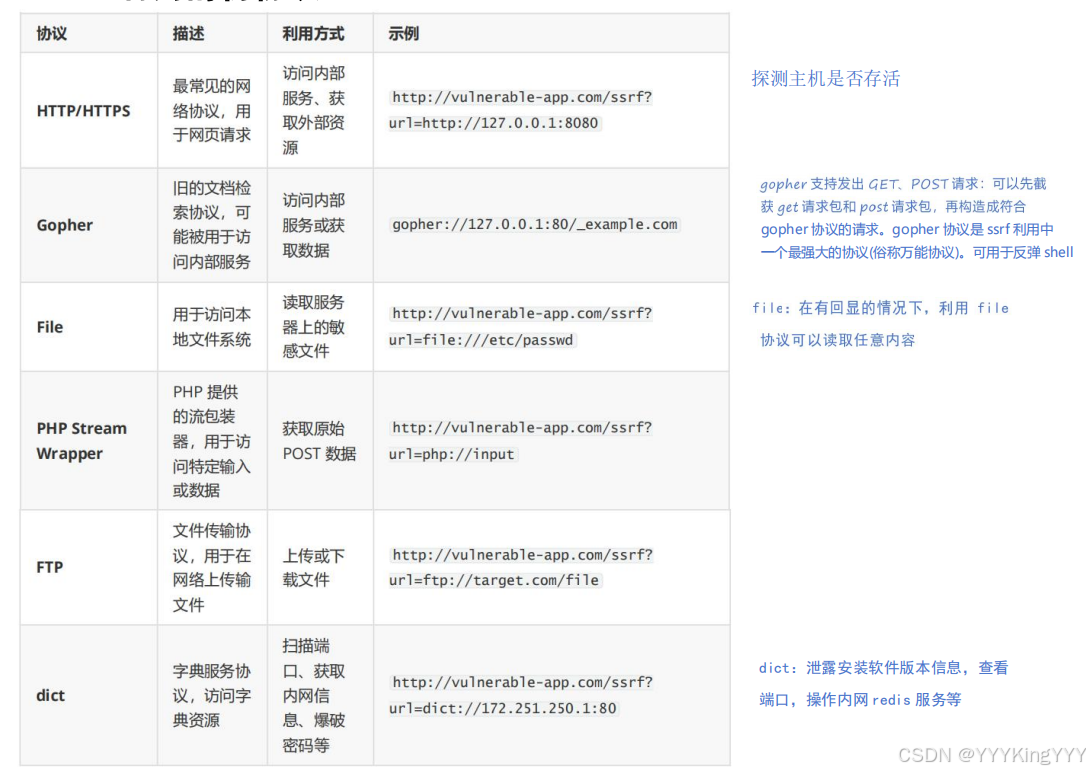Click the 示例 column header
The height and width of the screenshot is (772, 1090).
point(405,33)
